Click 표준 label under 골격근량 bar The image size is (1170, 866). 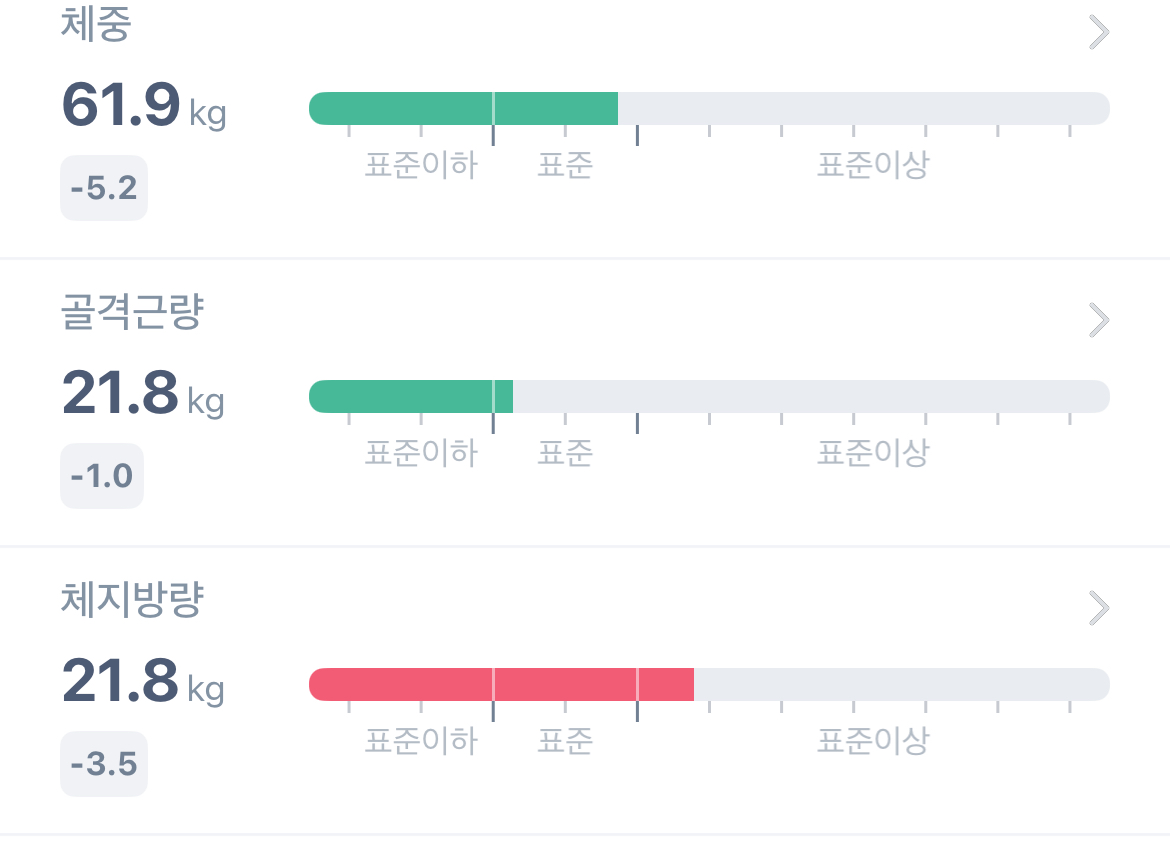(565, 453)
